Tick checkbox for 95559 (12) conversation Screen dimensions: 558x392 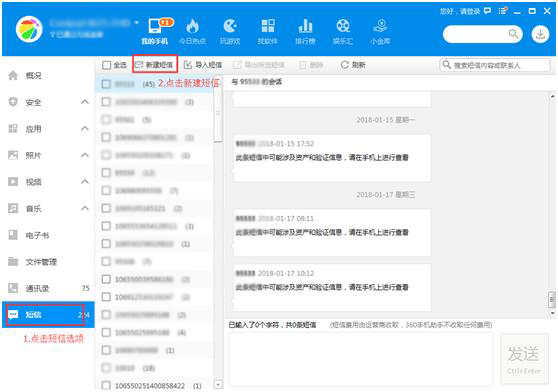tap(106, 173)
